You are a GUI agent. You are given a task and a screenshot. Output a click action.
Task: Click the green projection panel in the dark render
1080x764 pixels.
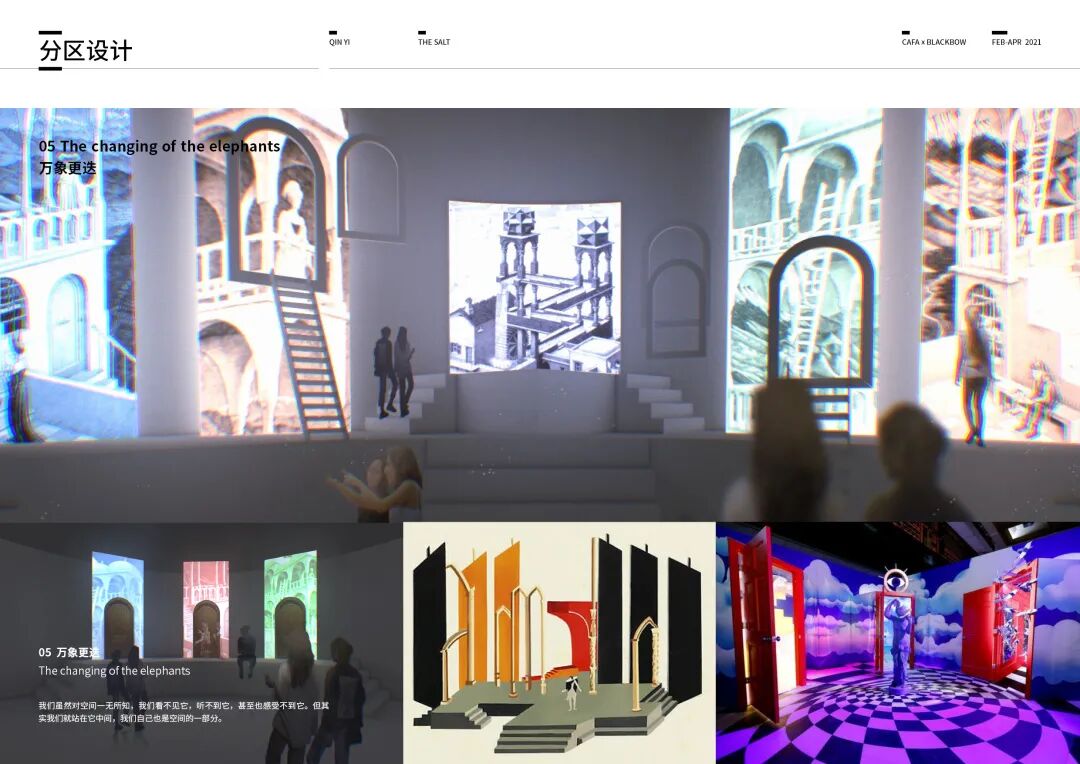[x=290, y=604]
